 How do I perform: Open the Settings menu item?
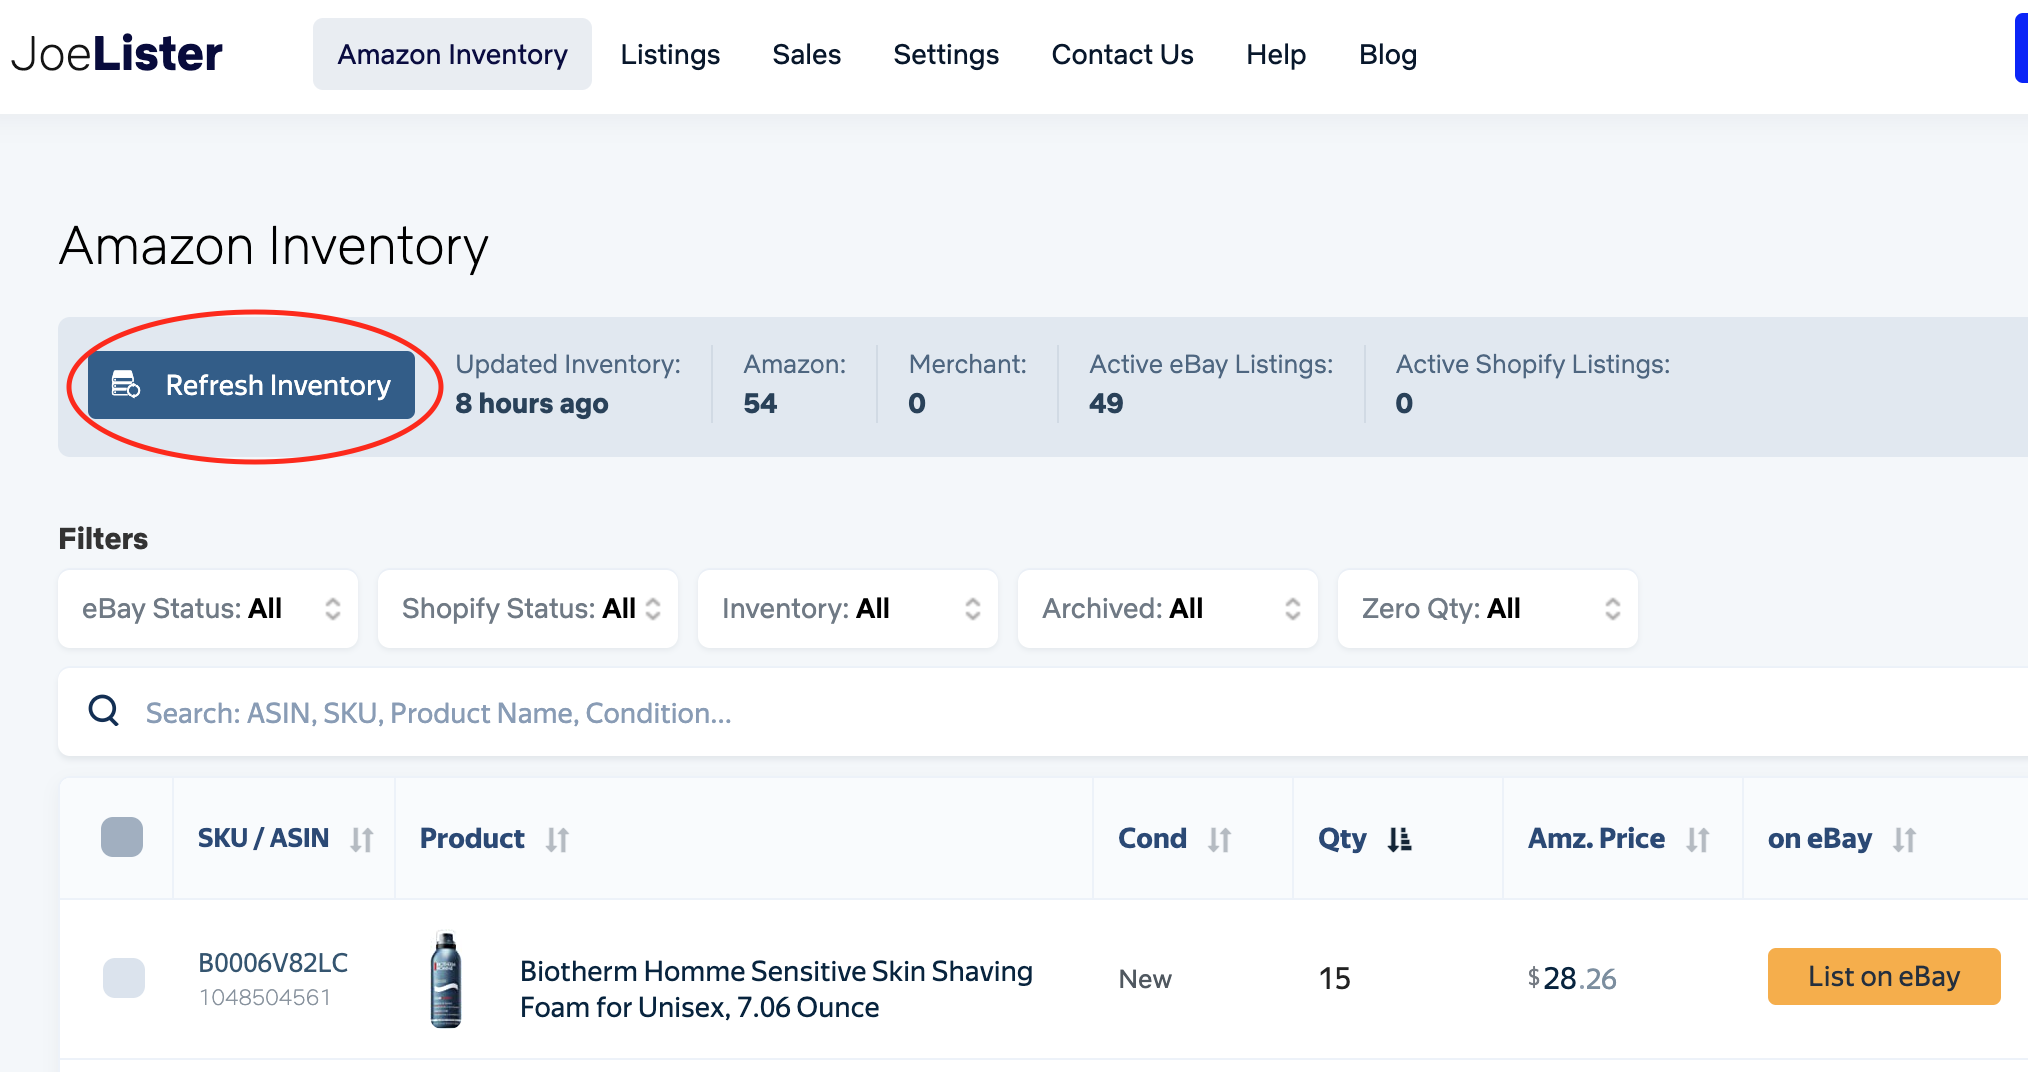tap(946, 54)
